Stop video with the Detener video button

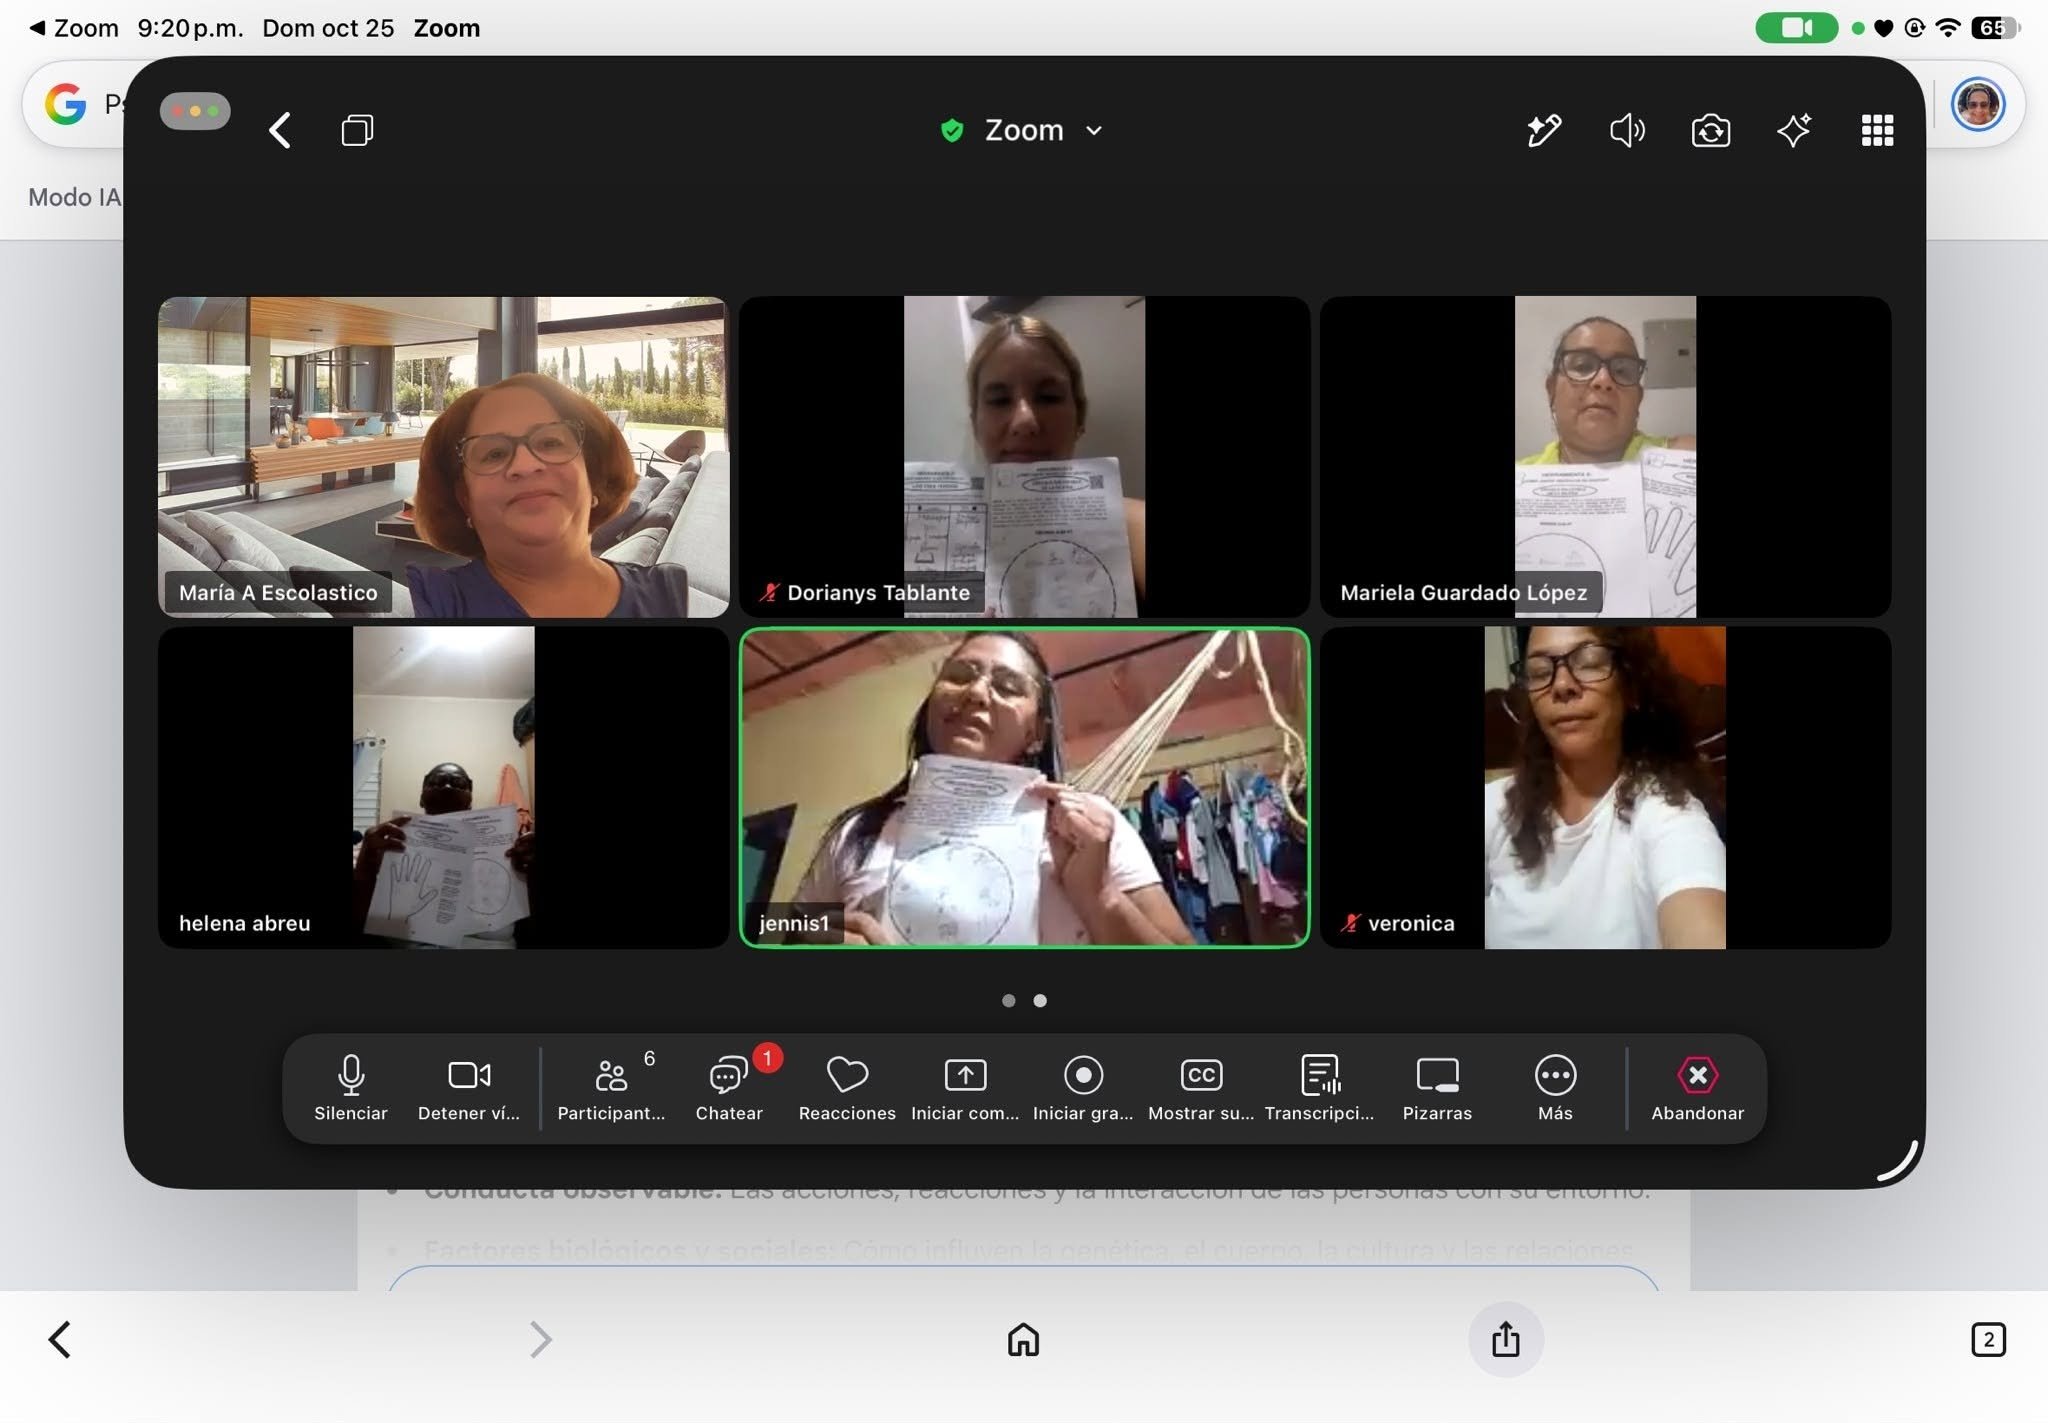(469, 1088)
